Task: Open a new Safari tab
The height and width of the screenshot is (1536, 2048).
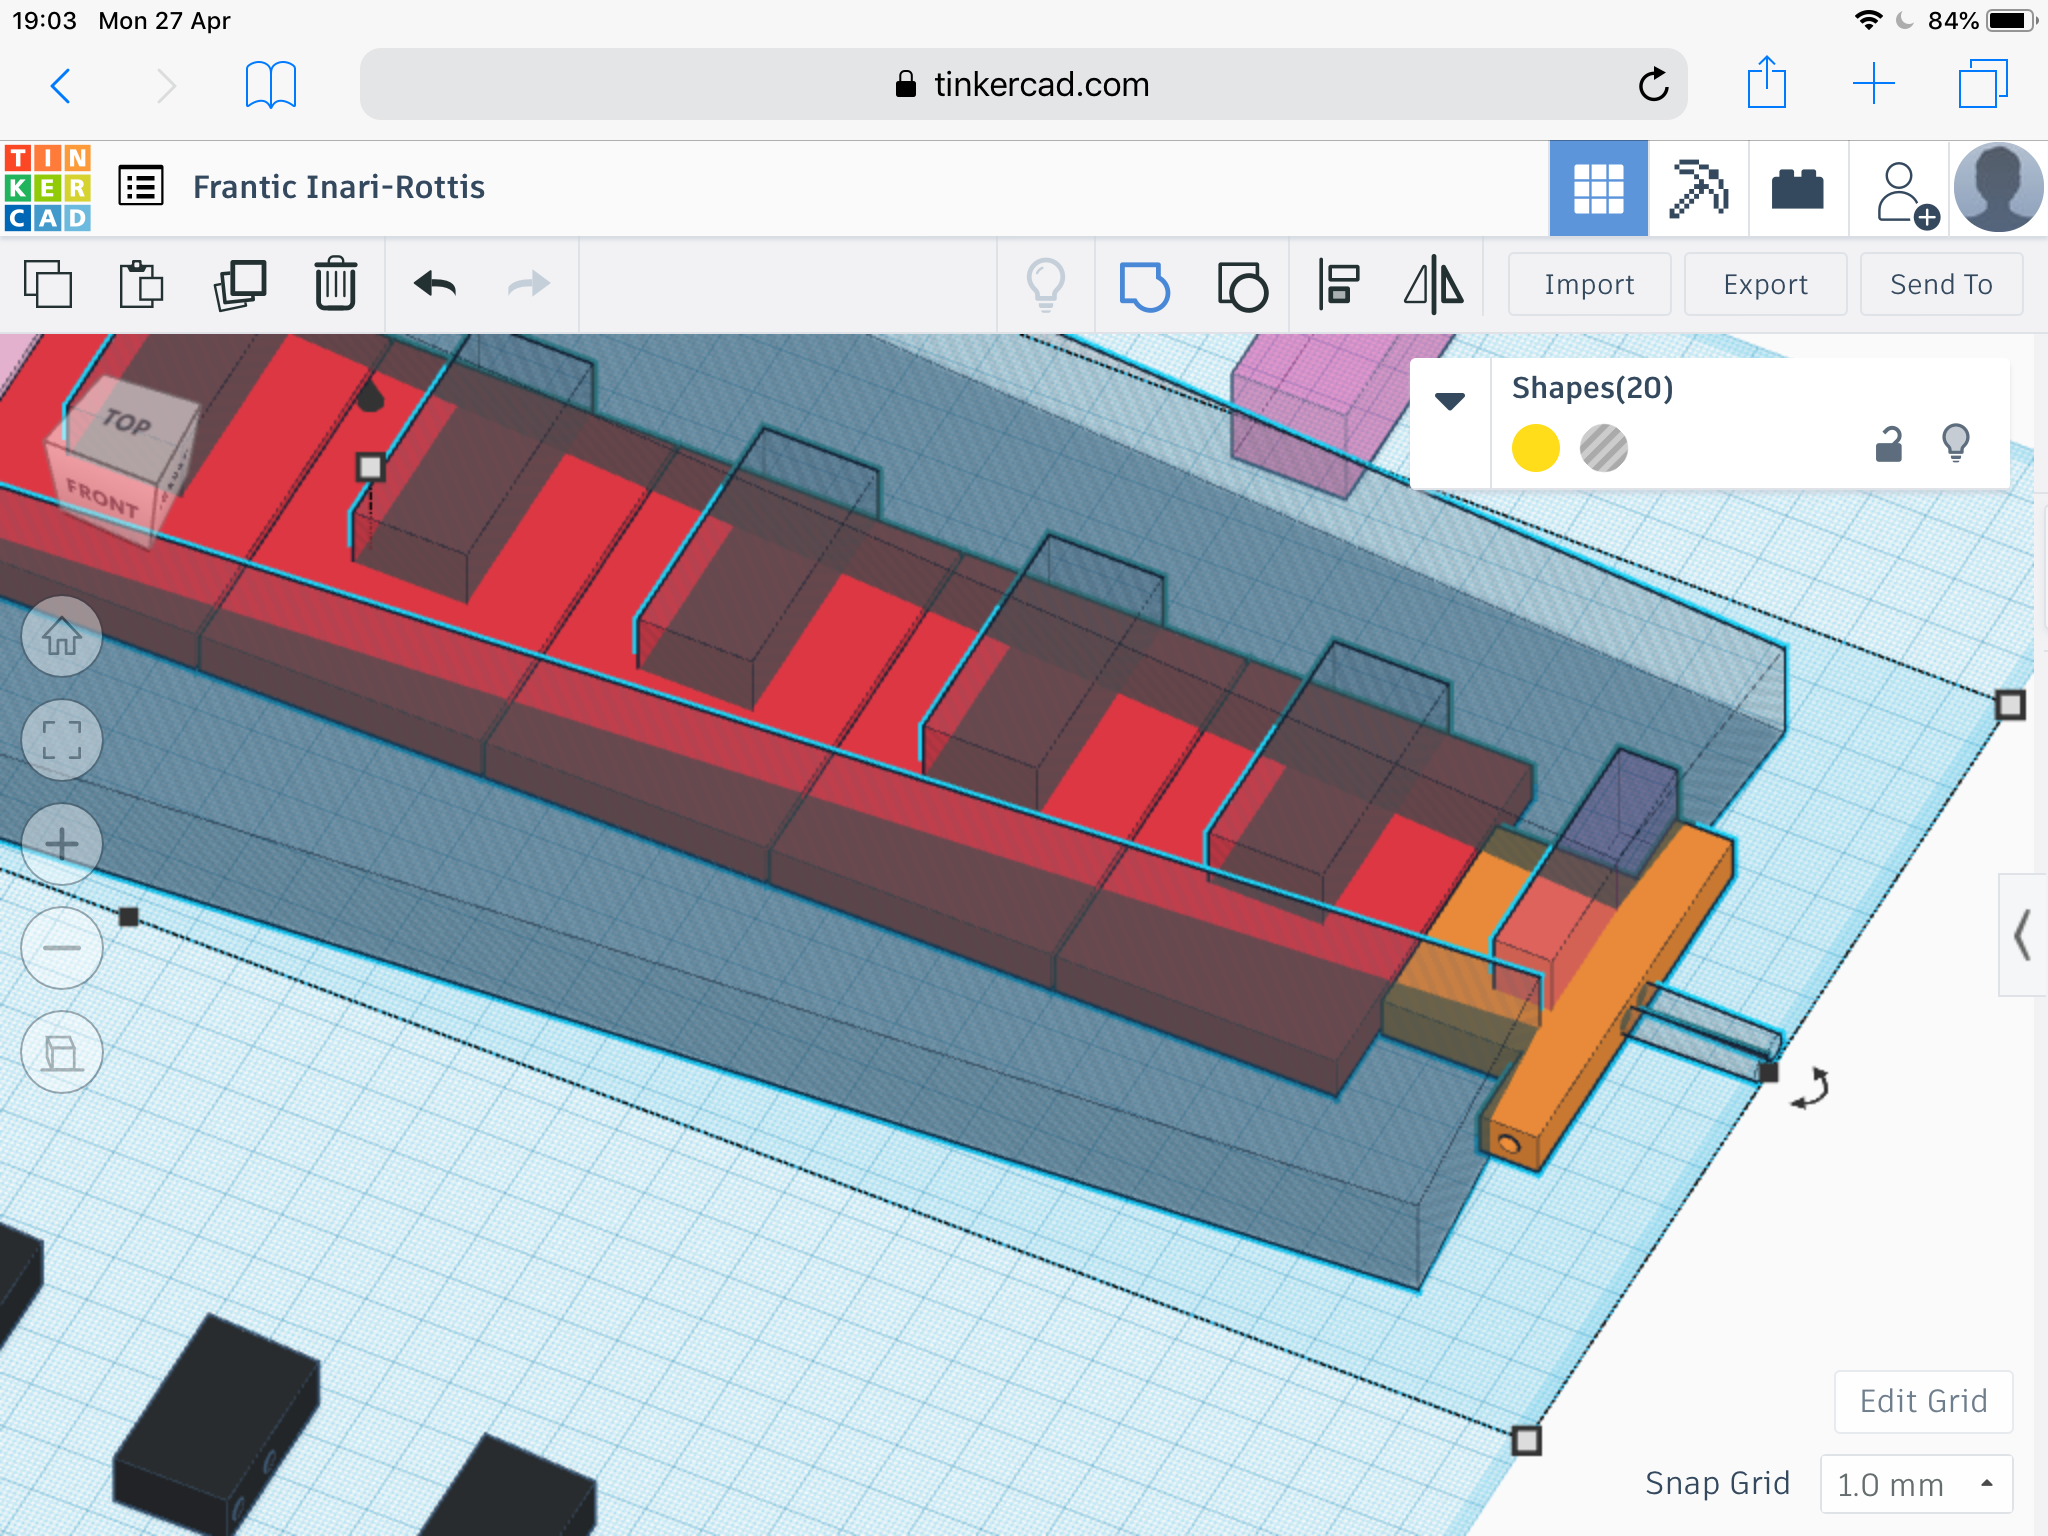Action: click(x=1873, y=84)
